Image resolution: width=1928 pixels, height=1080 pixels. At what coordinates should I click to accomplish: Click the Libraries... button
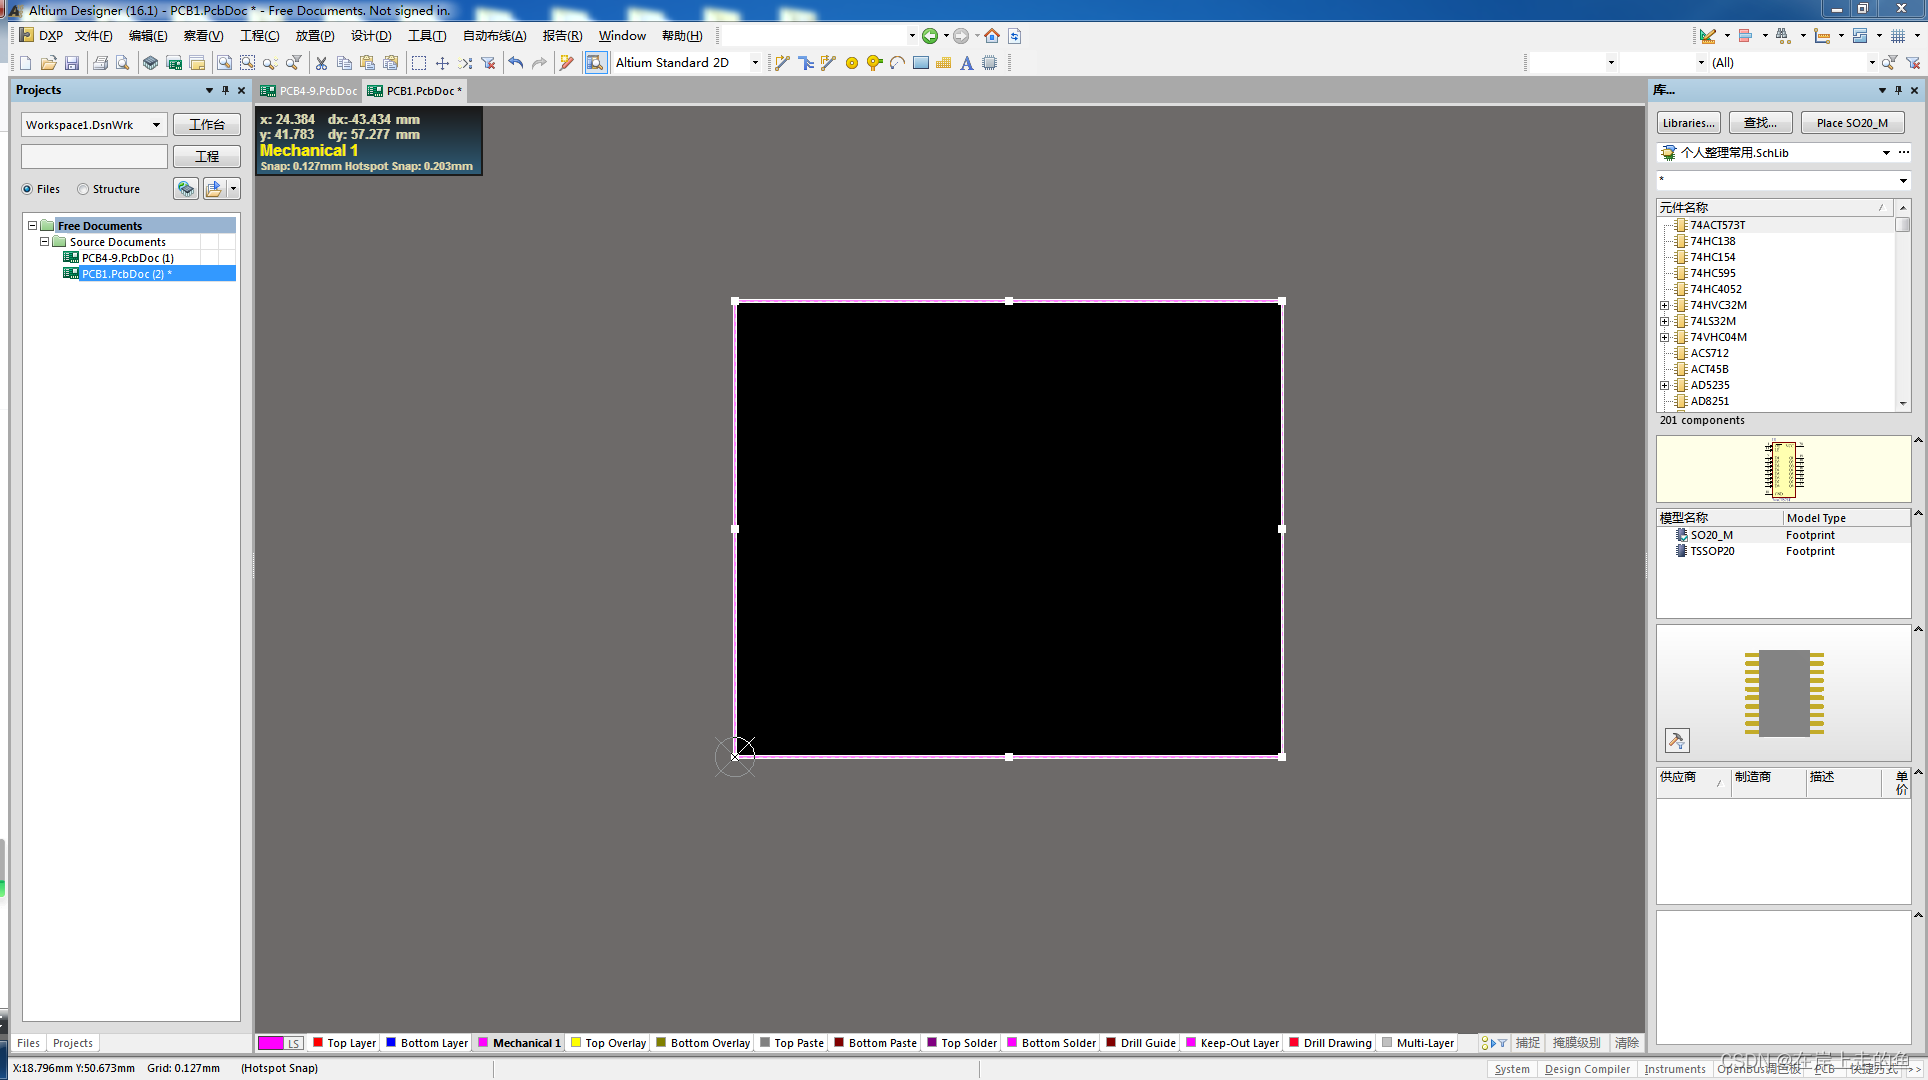pos(1688,123)
